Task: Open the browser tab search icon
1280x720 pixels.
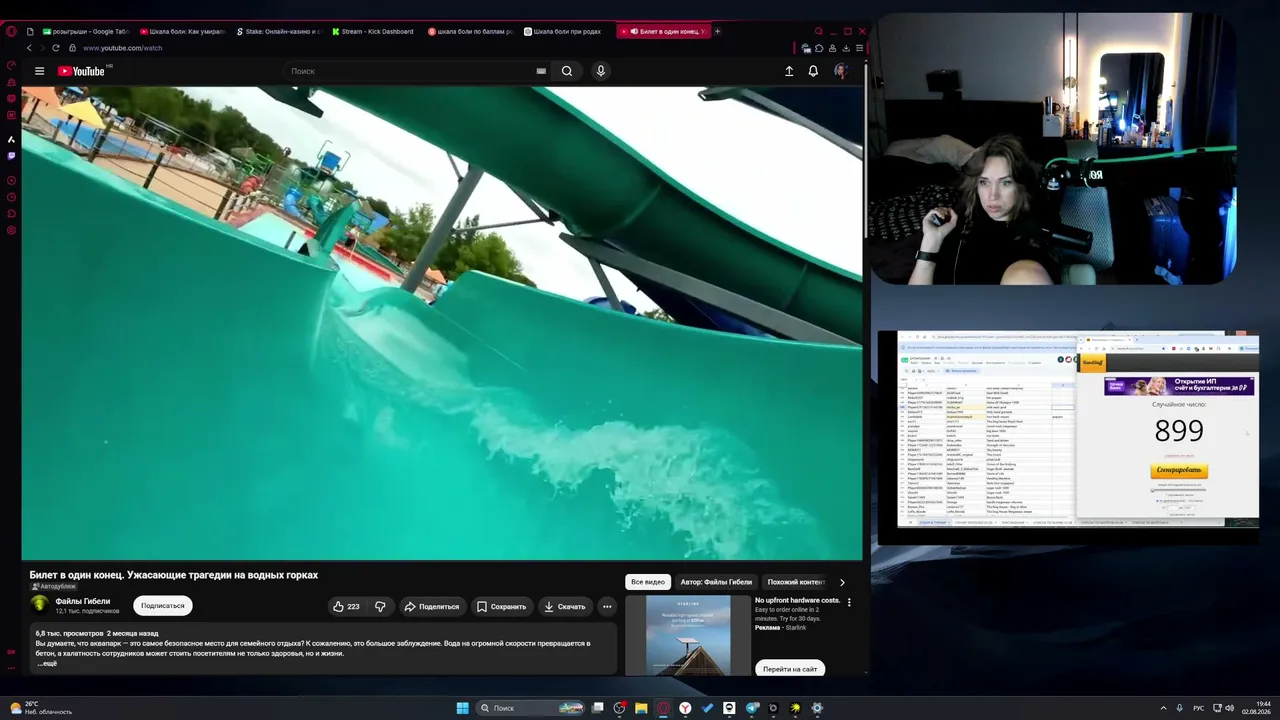Action: pyautogui.click(x=818, y=31)
